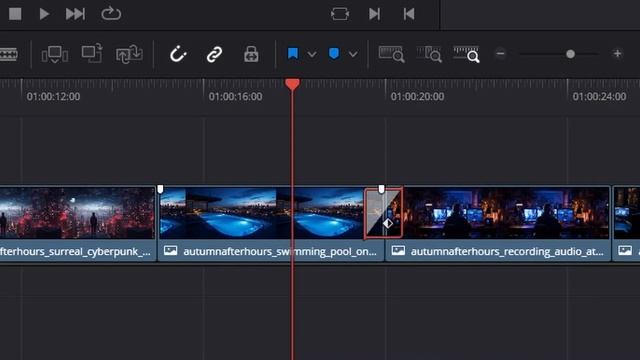Viewport: 640px width, 360px height.
Task: Click the blue Flag icon
Action: click(293, 53)
